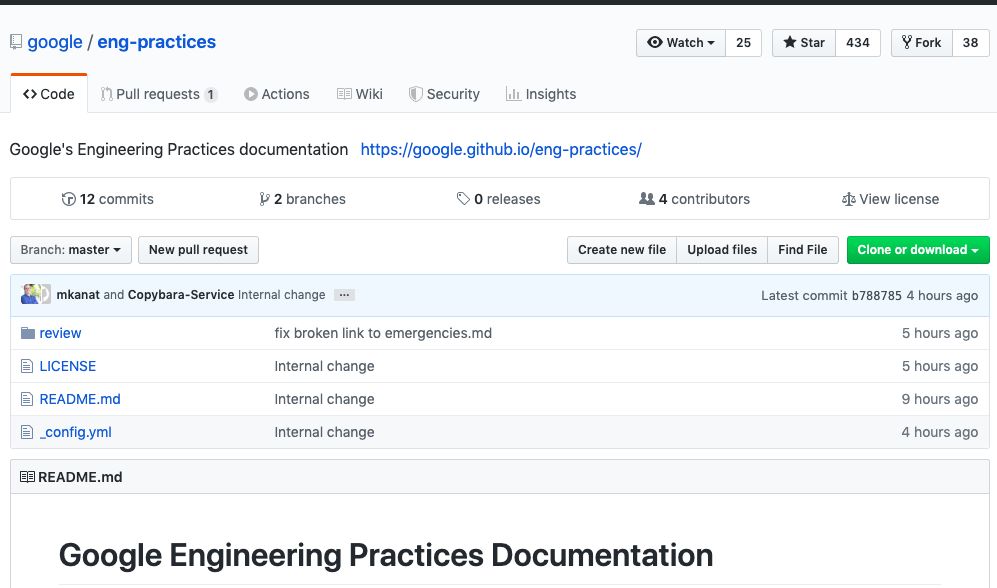Screen dimensions: 997x588
Task: Open the Watch dropdown
Action: [681, 43]
